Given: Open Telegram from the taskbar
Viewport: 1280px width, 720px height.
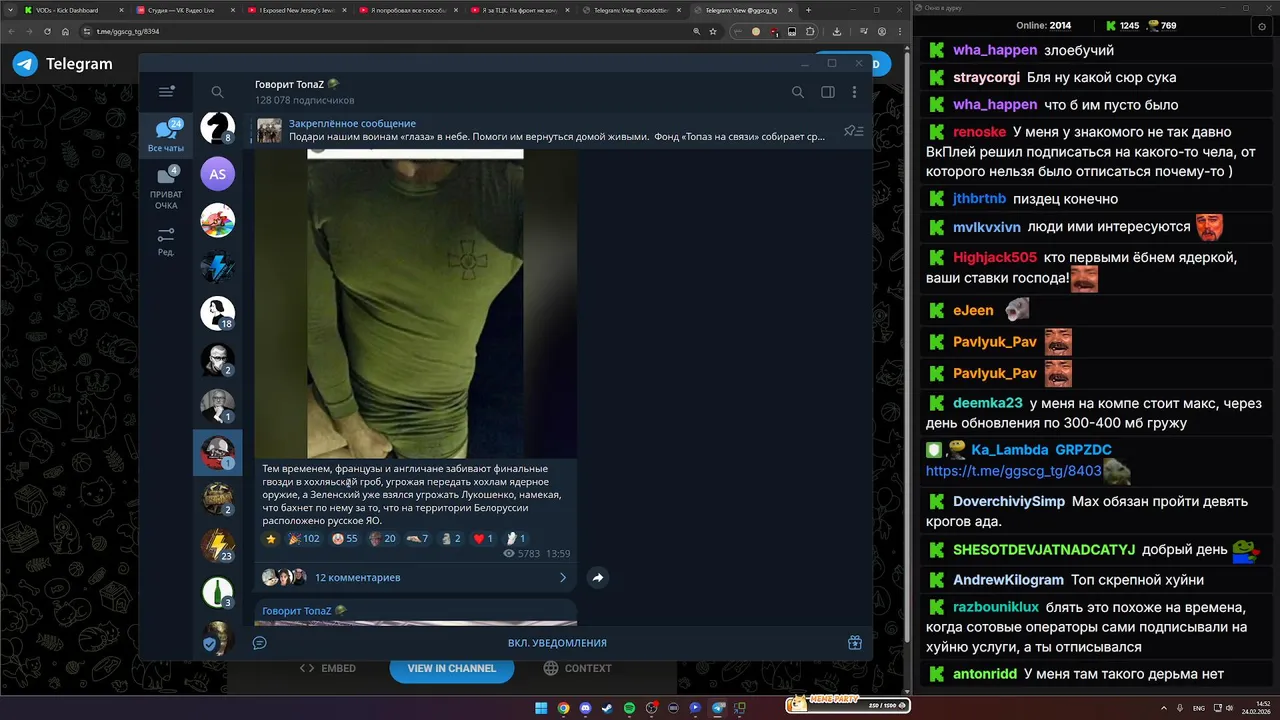Looking at the screenshot, I should pos(717,708).
